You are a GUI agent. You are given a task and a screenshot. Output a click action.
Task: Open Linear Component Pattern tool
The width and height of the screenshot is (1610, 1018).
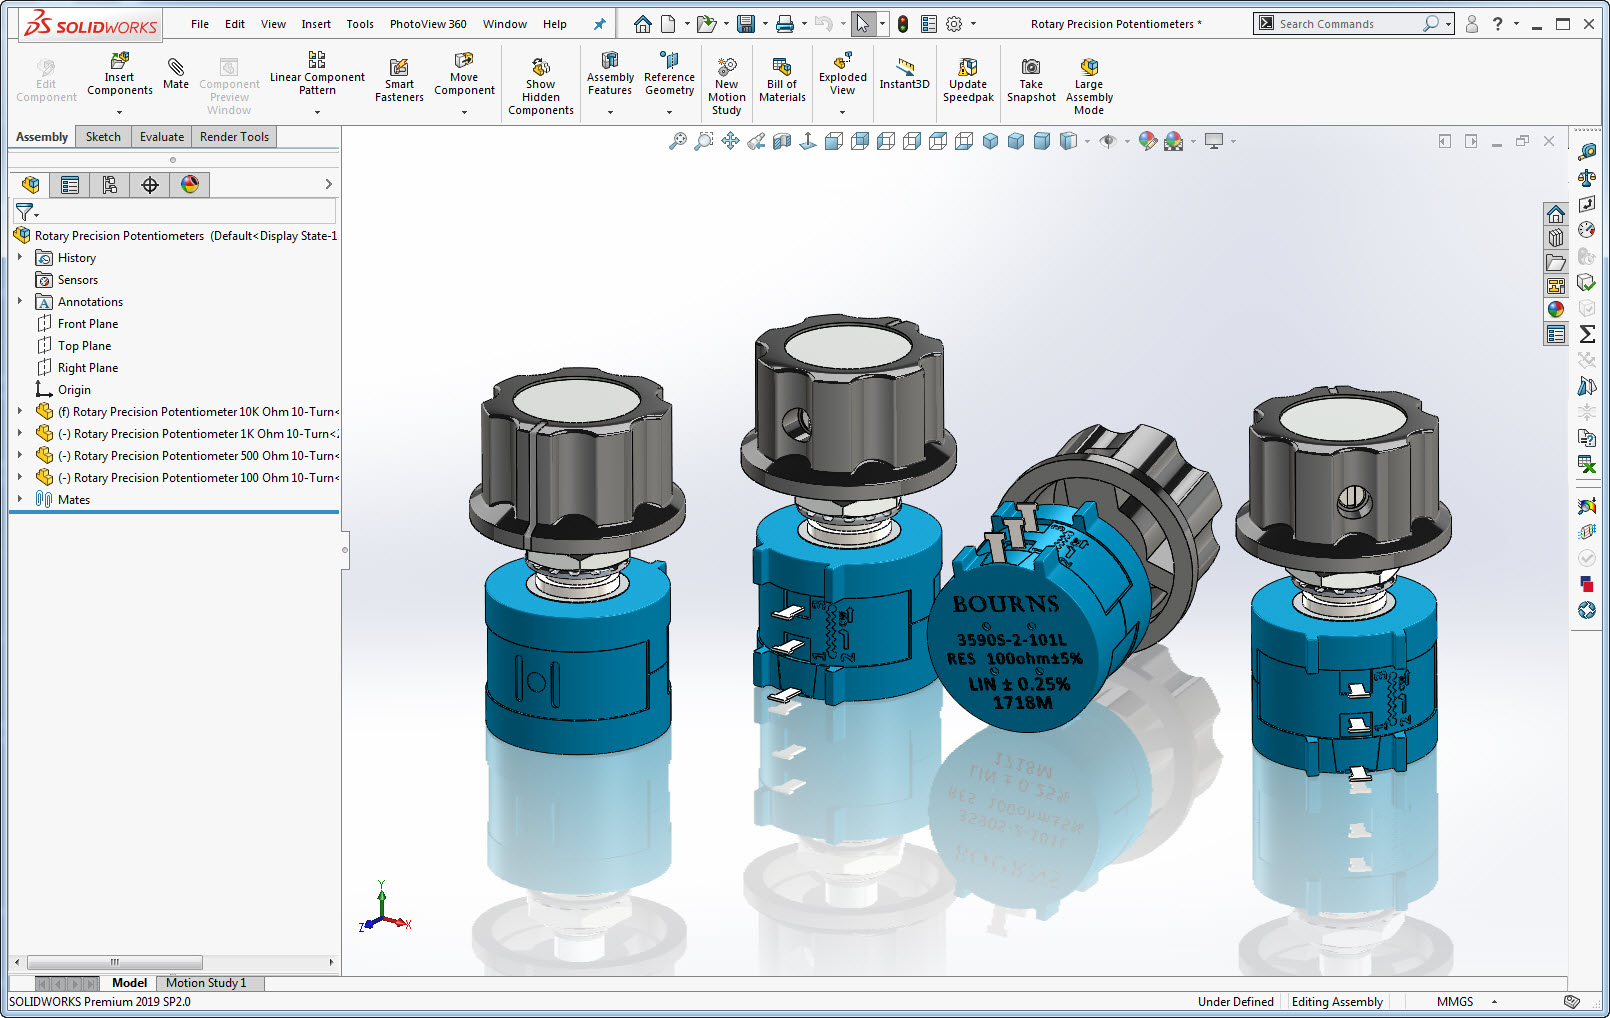(x=317, y=75)
